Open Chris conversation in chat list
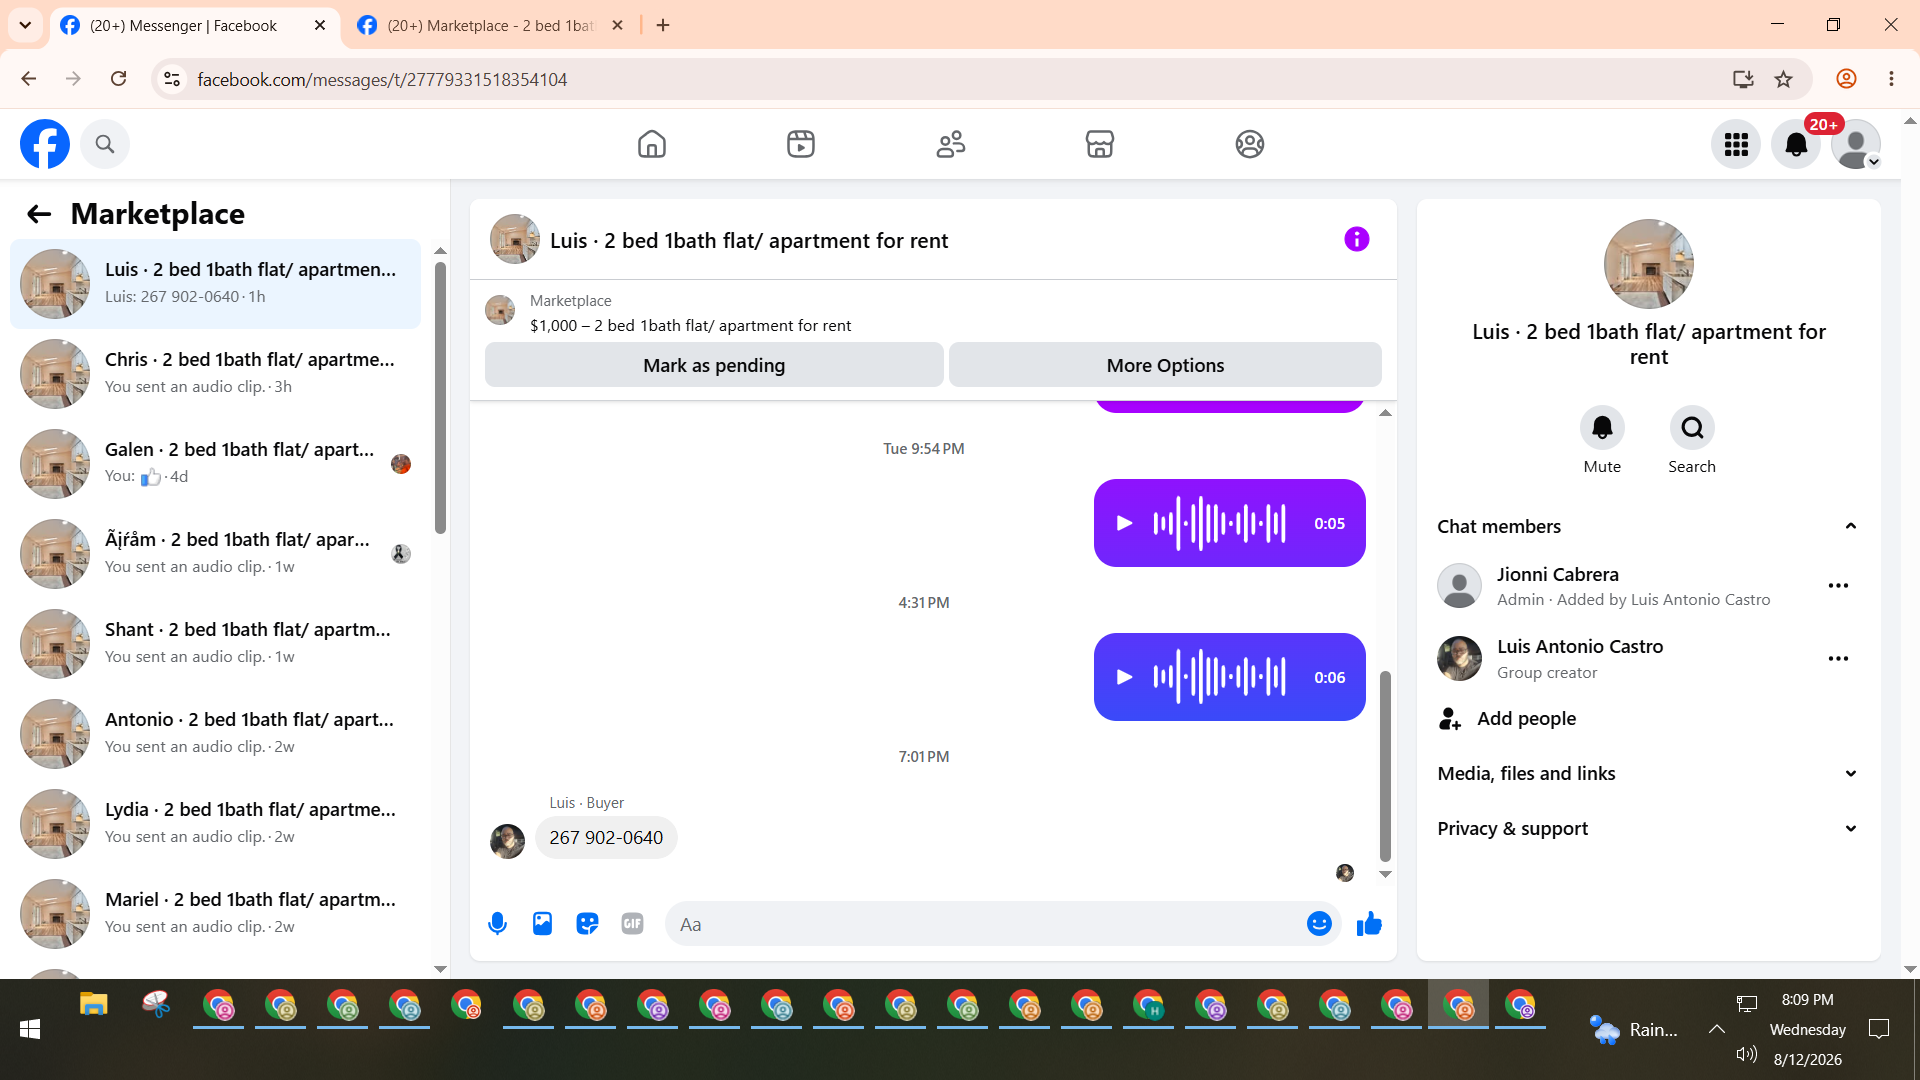 [x=215, y=374]
